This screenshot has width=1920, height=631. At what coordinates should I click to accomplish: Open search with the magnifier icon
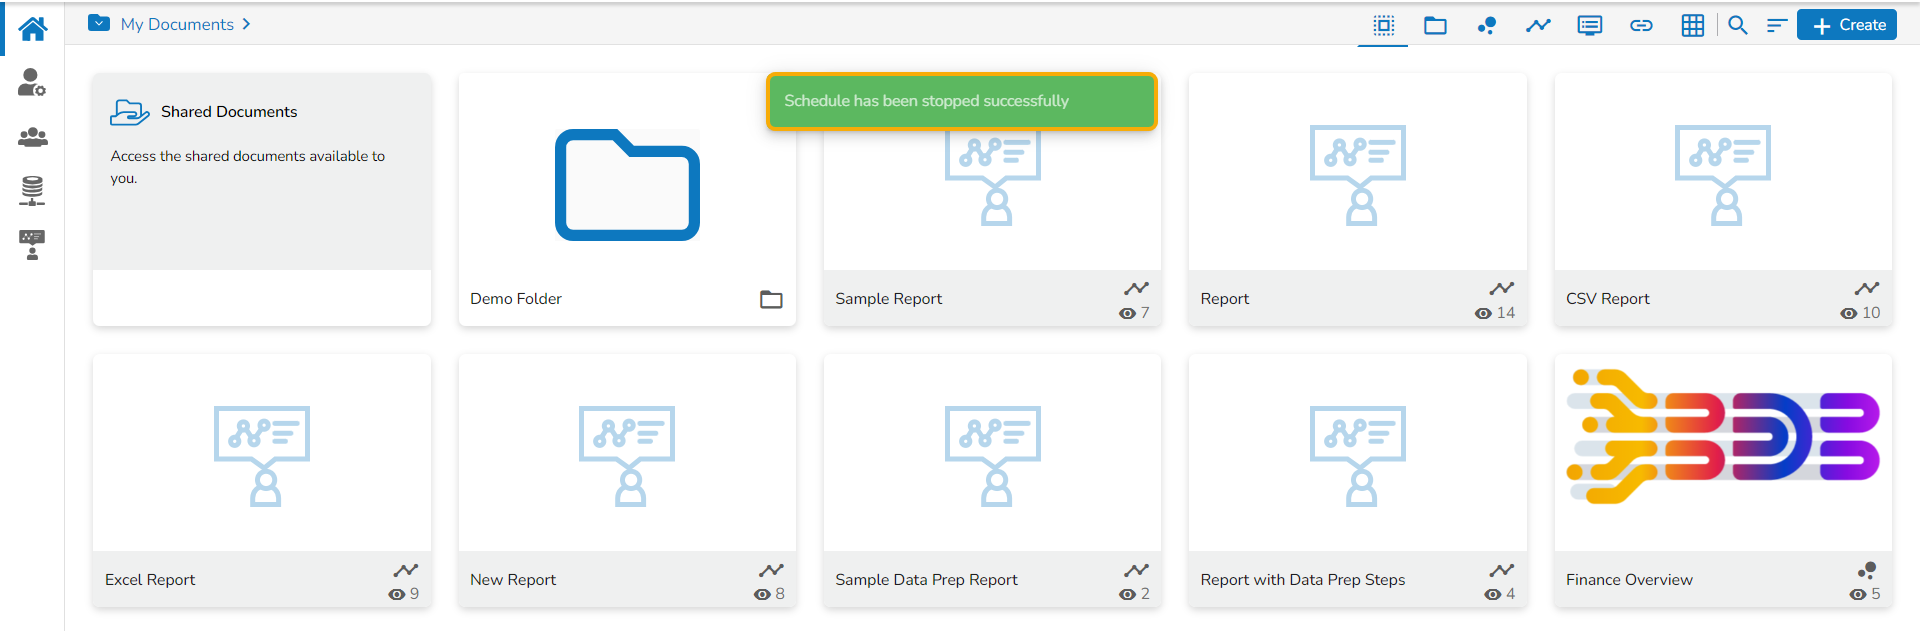1738,25
